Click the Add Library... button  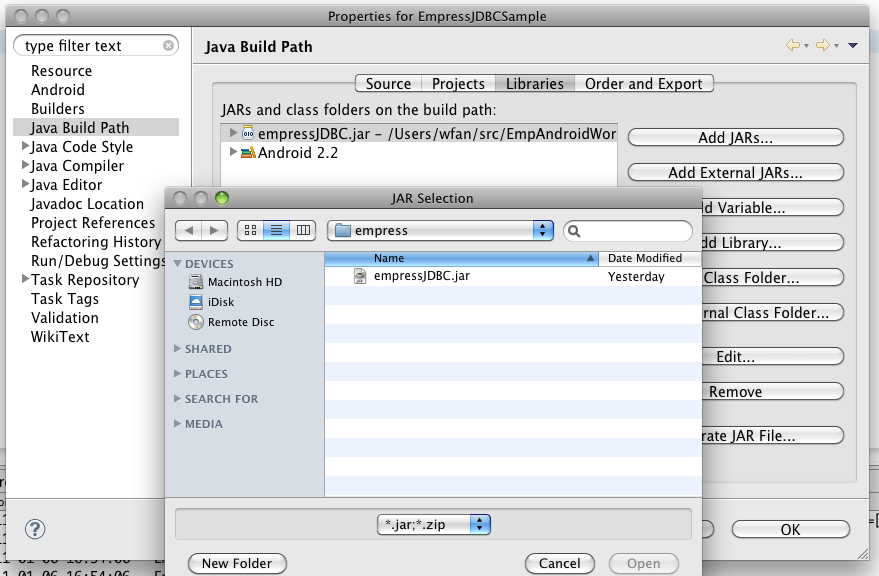tap(772, 242)
